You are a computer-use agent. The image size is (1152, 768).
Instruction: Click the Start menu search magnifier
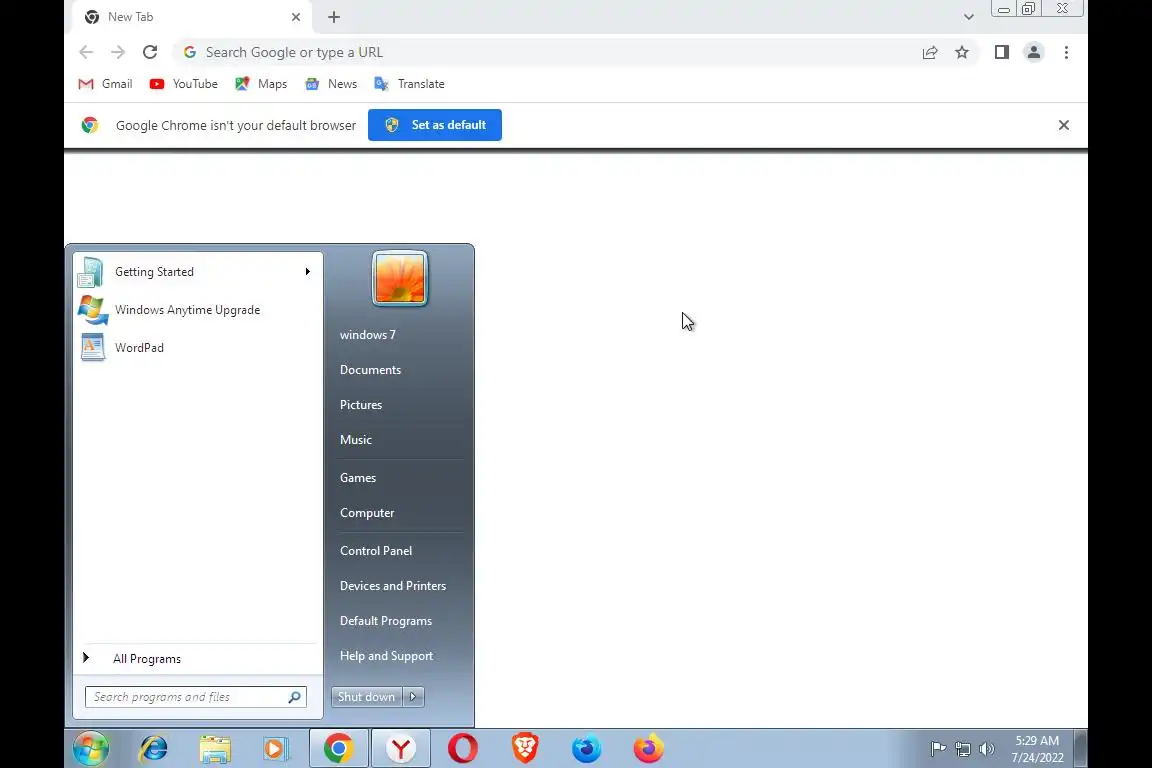pos(295,697)
